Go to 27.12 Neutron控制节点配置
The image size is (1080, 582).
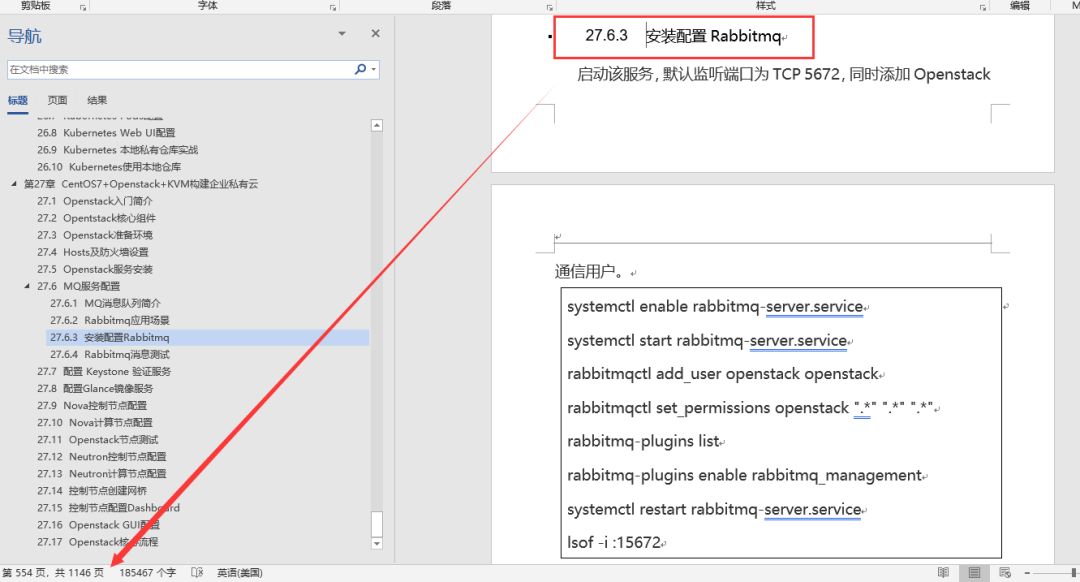coord(101,457)
